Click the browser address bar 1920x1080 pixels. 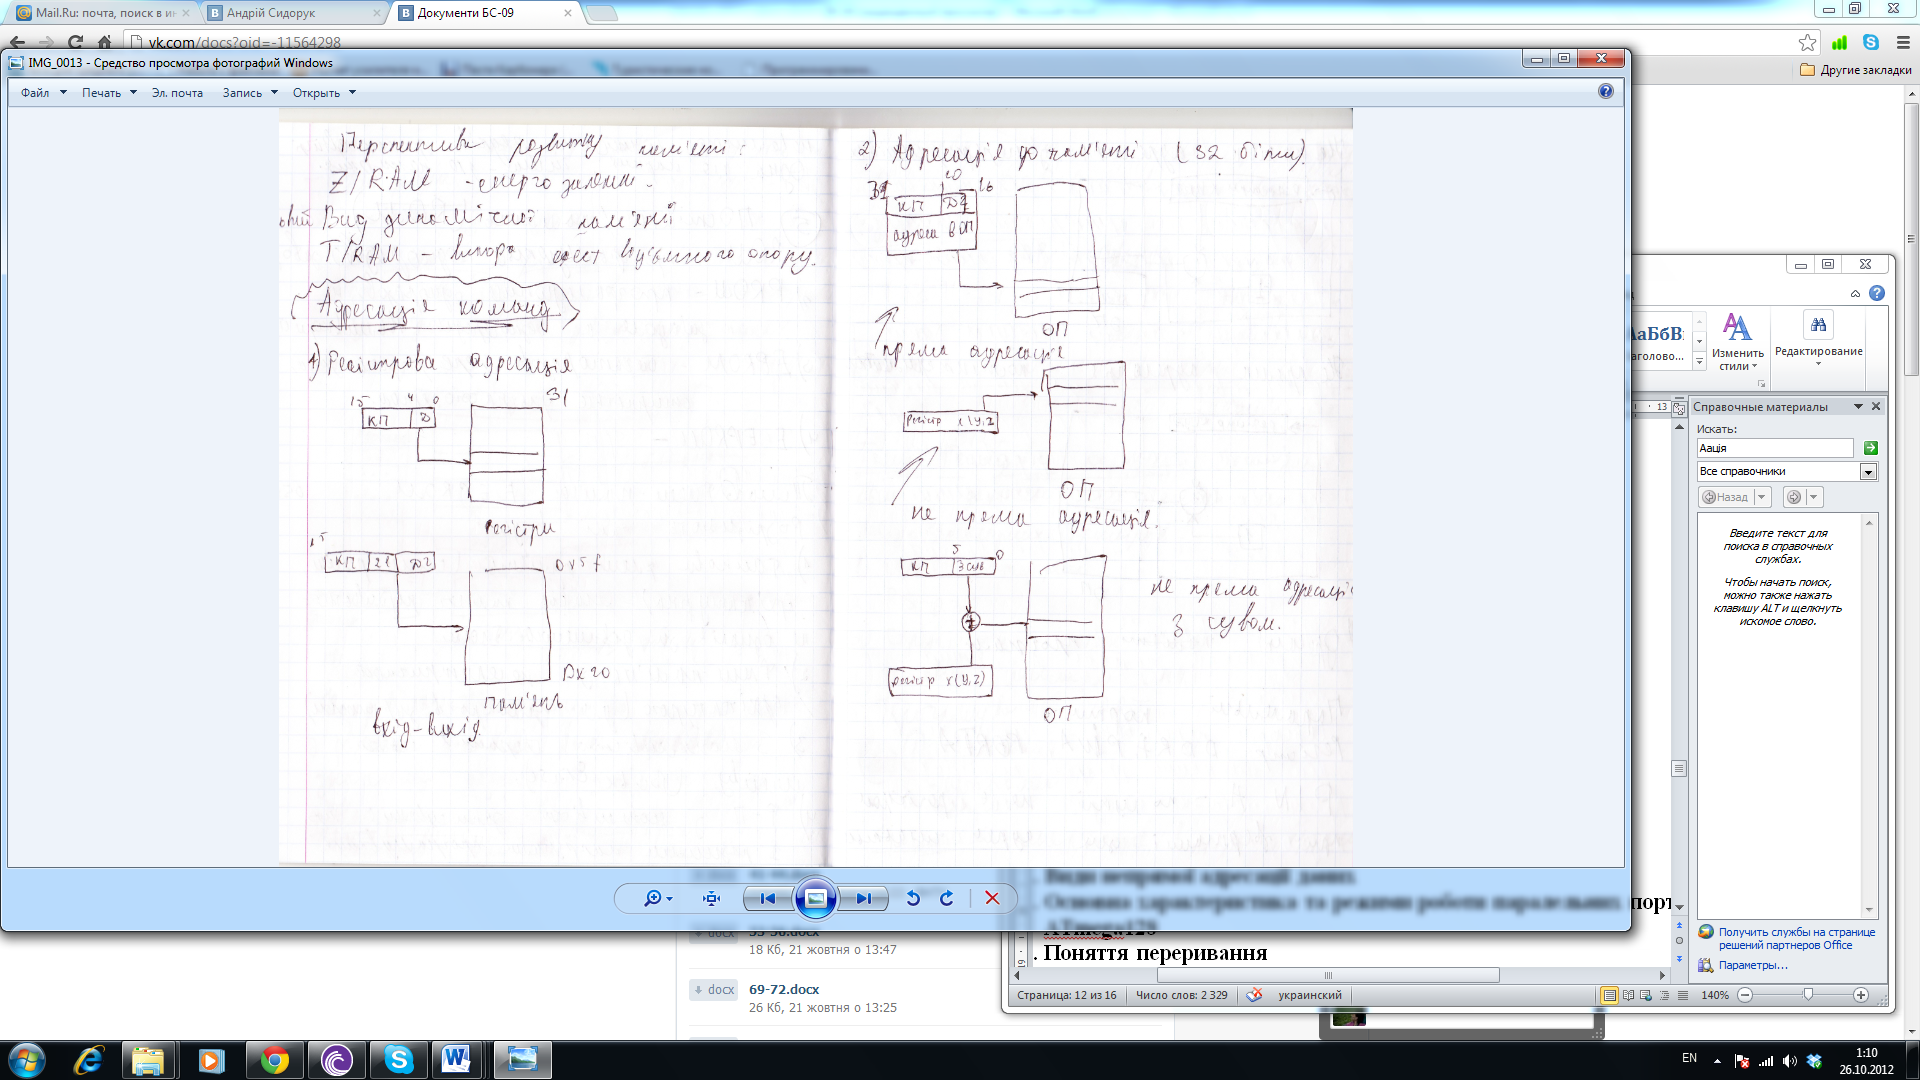pyautogui.click(x=960, y=42)
